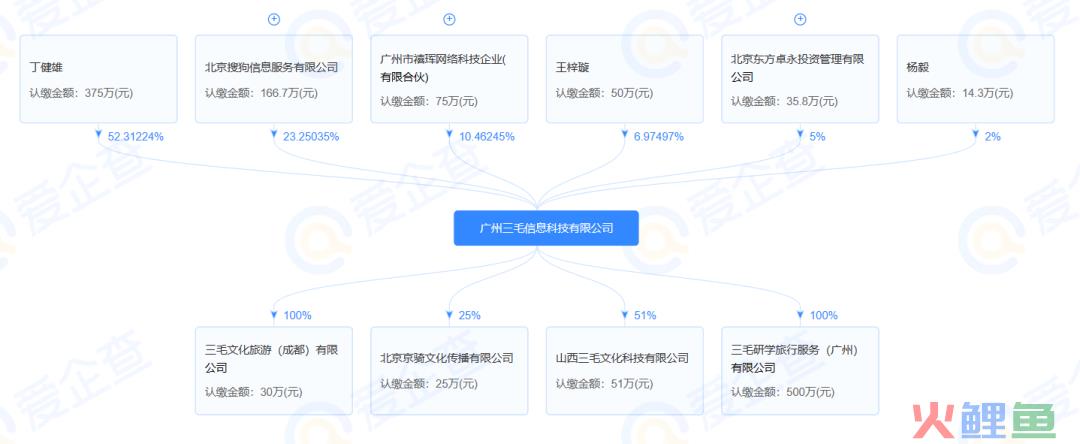Select the central 广州三毛信息科技有限公司 node
This screenshot has width=1080, height=444.
click(546, 228)
